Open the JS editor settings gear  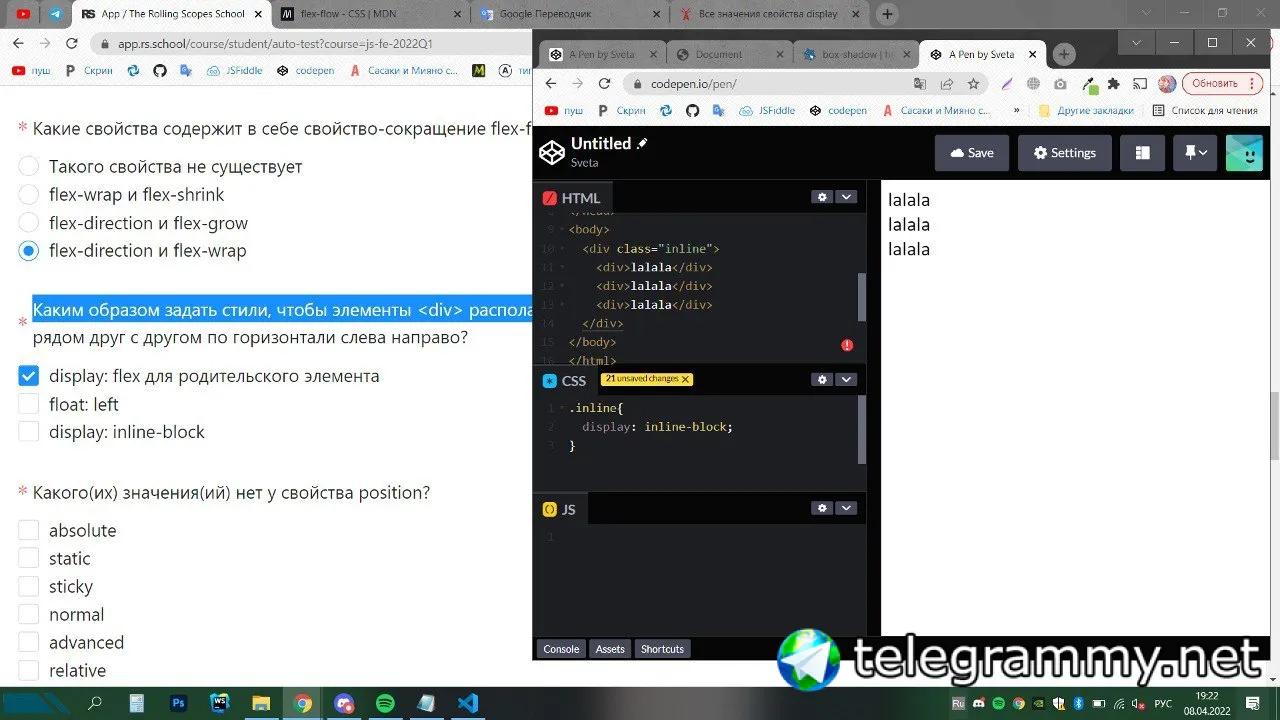click(x=822, y=508)
